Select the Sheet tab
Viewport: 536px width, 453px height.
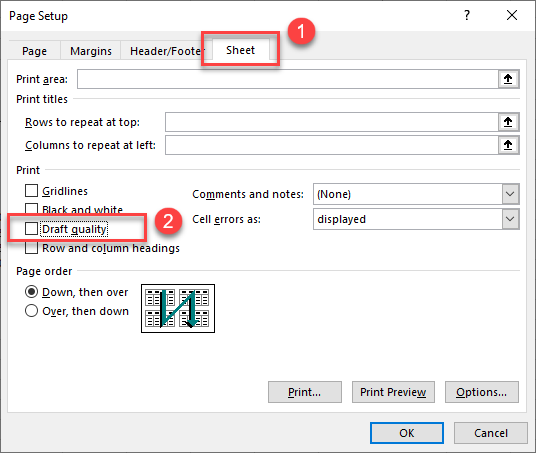pos(241,50)
